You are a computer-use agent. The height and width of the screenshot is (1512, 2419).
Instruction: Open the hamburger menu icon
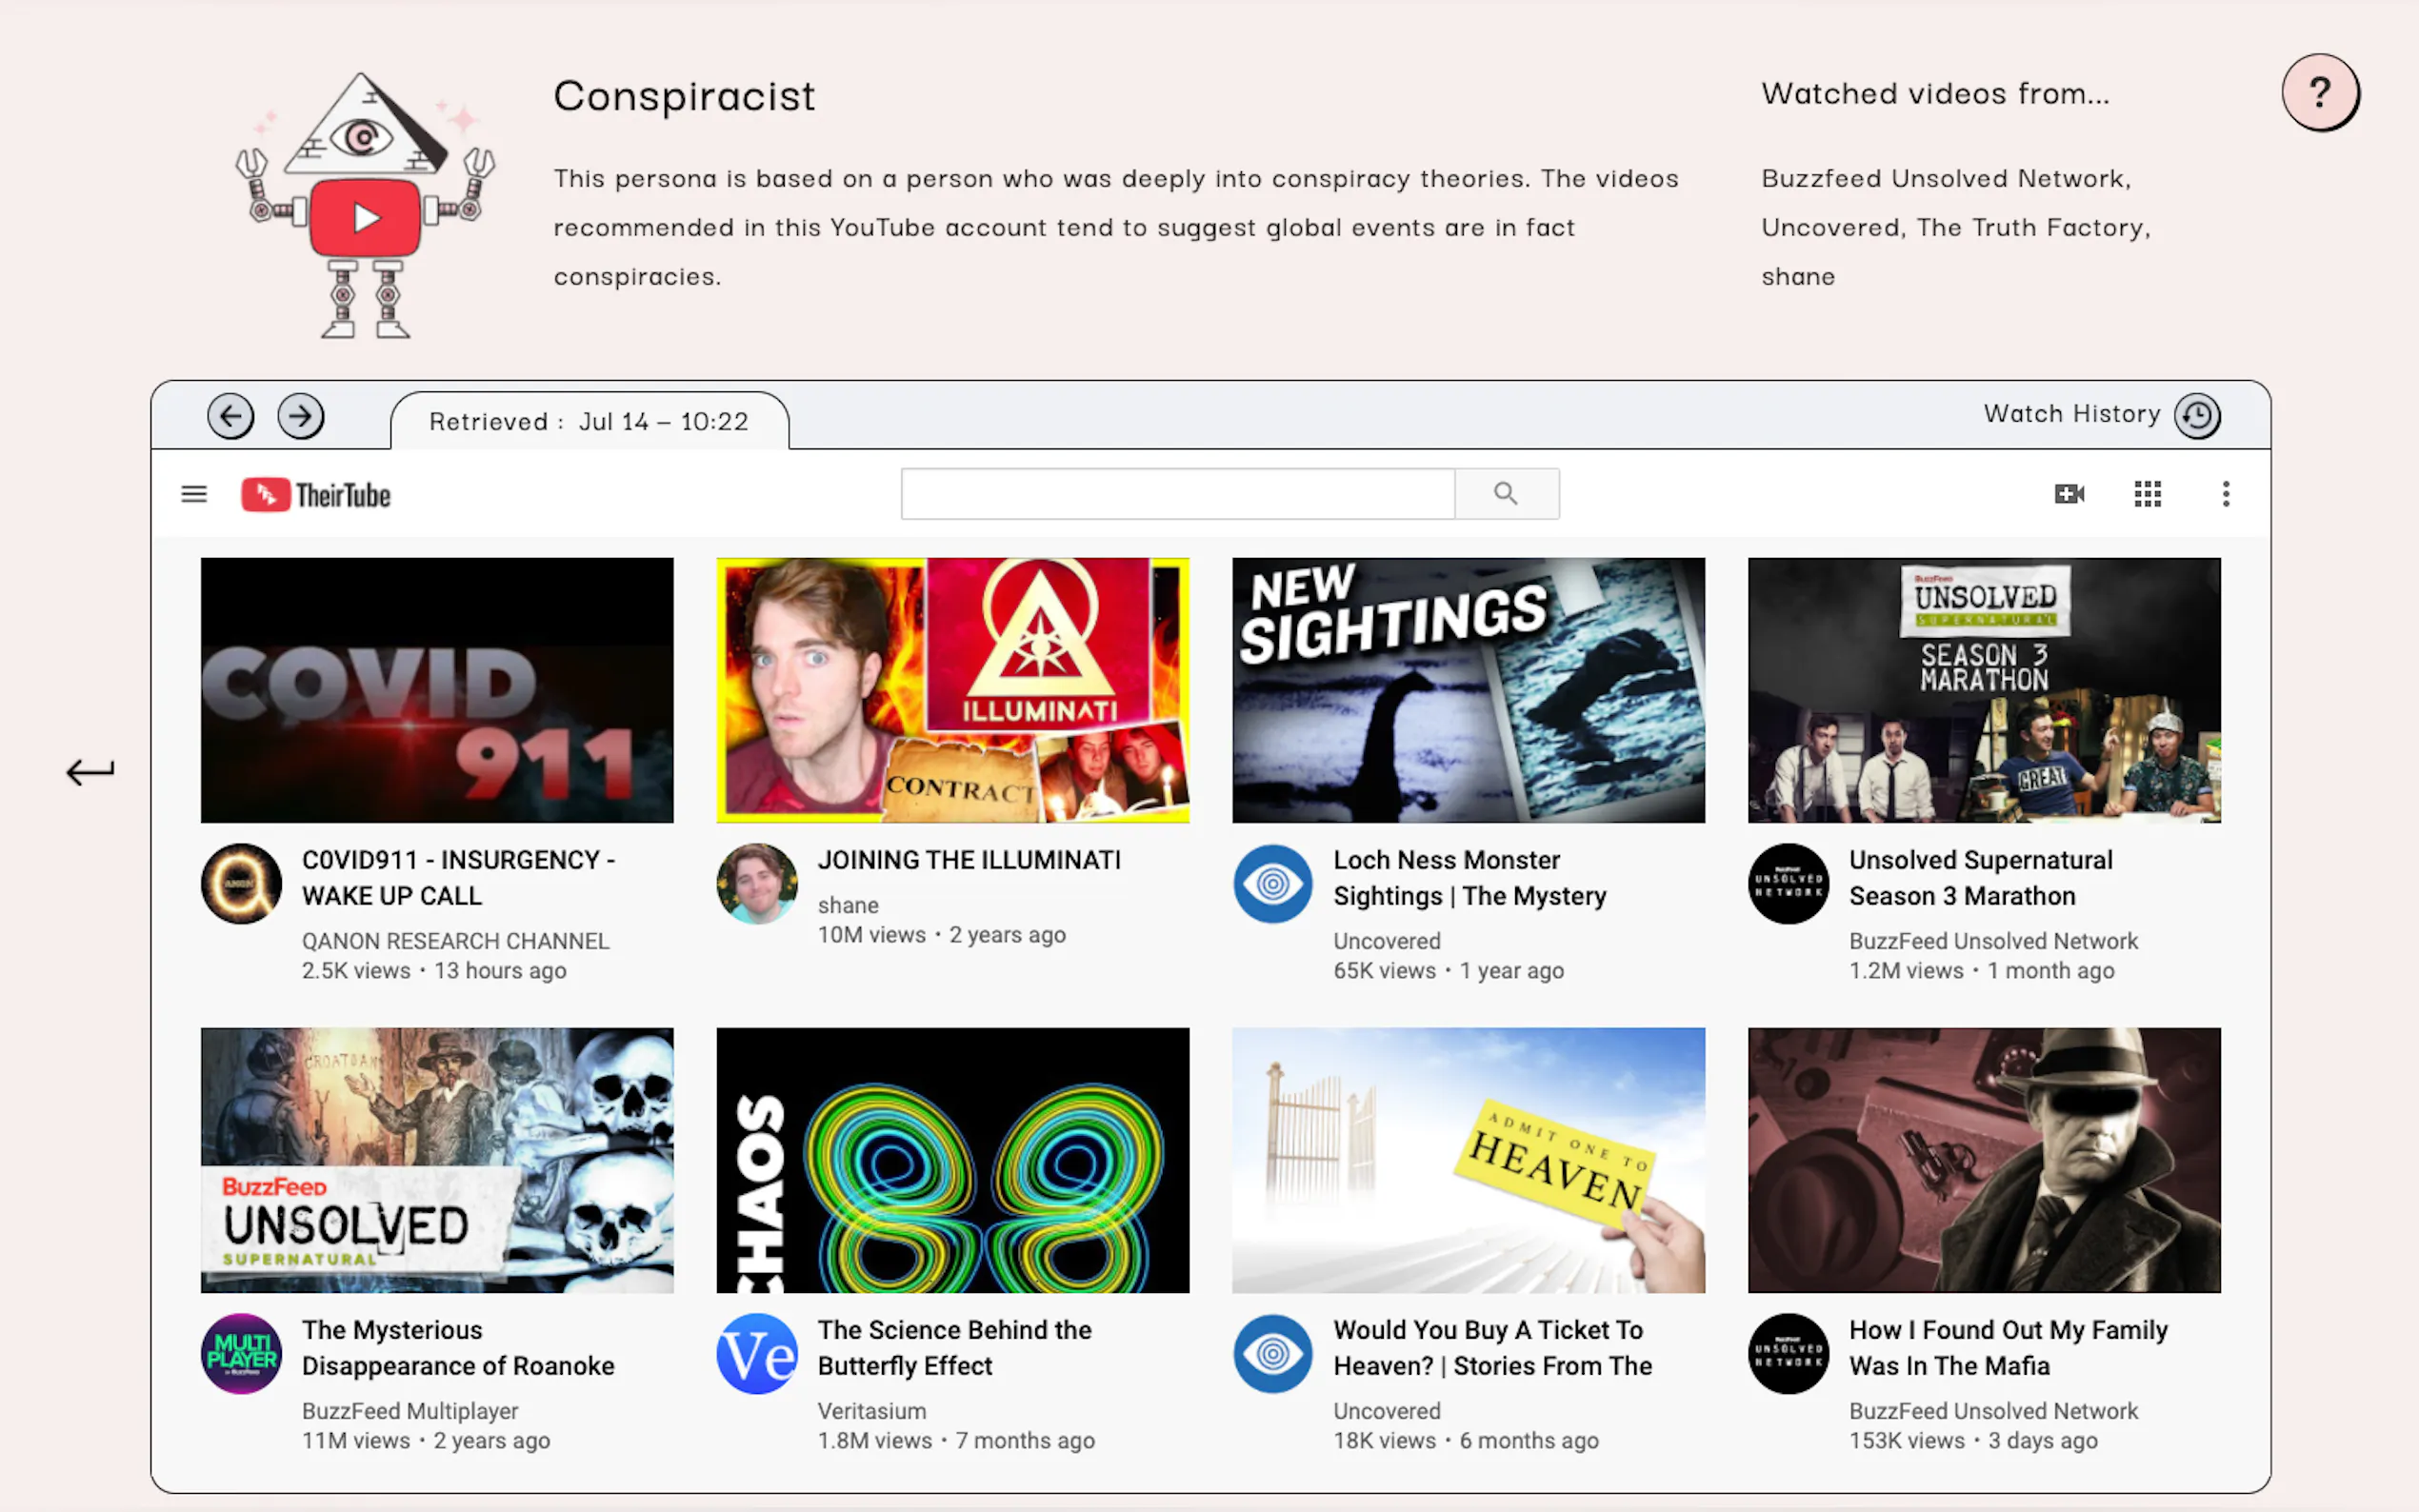(x=194, y=494)
